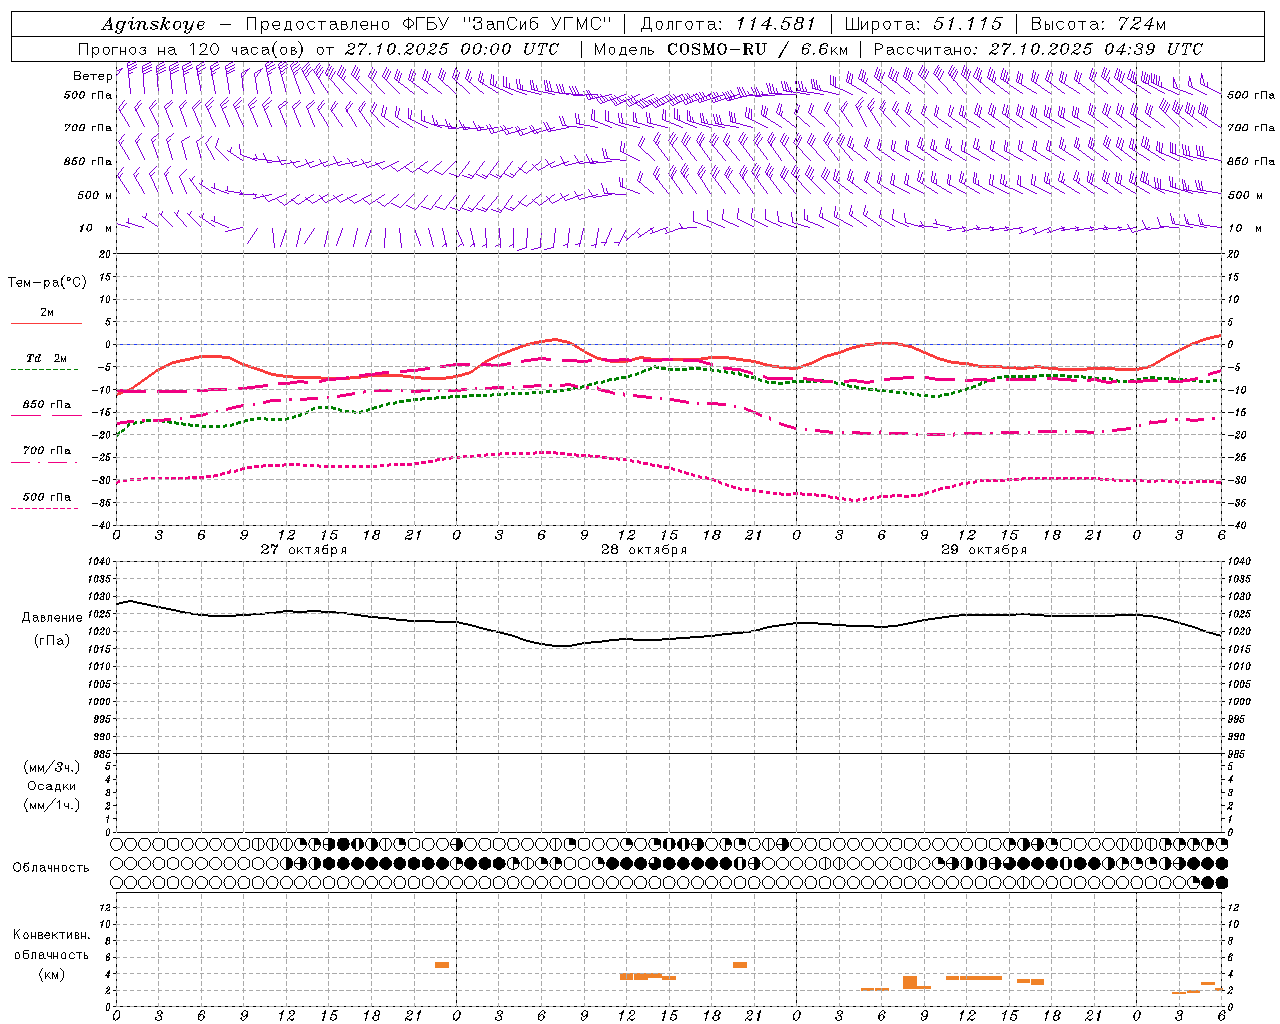
Task: Click the "Осадки" precipitation label
Action: point(52,786)
